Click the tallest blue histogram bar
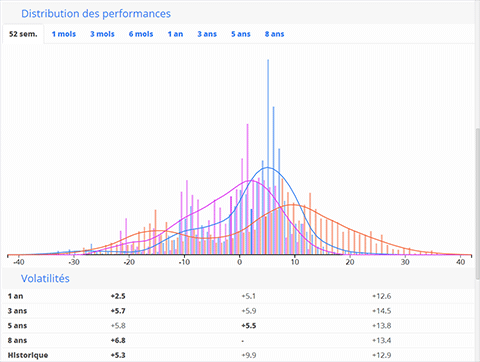 coord(268,157)
